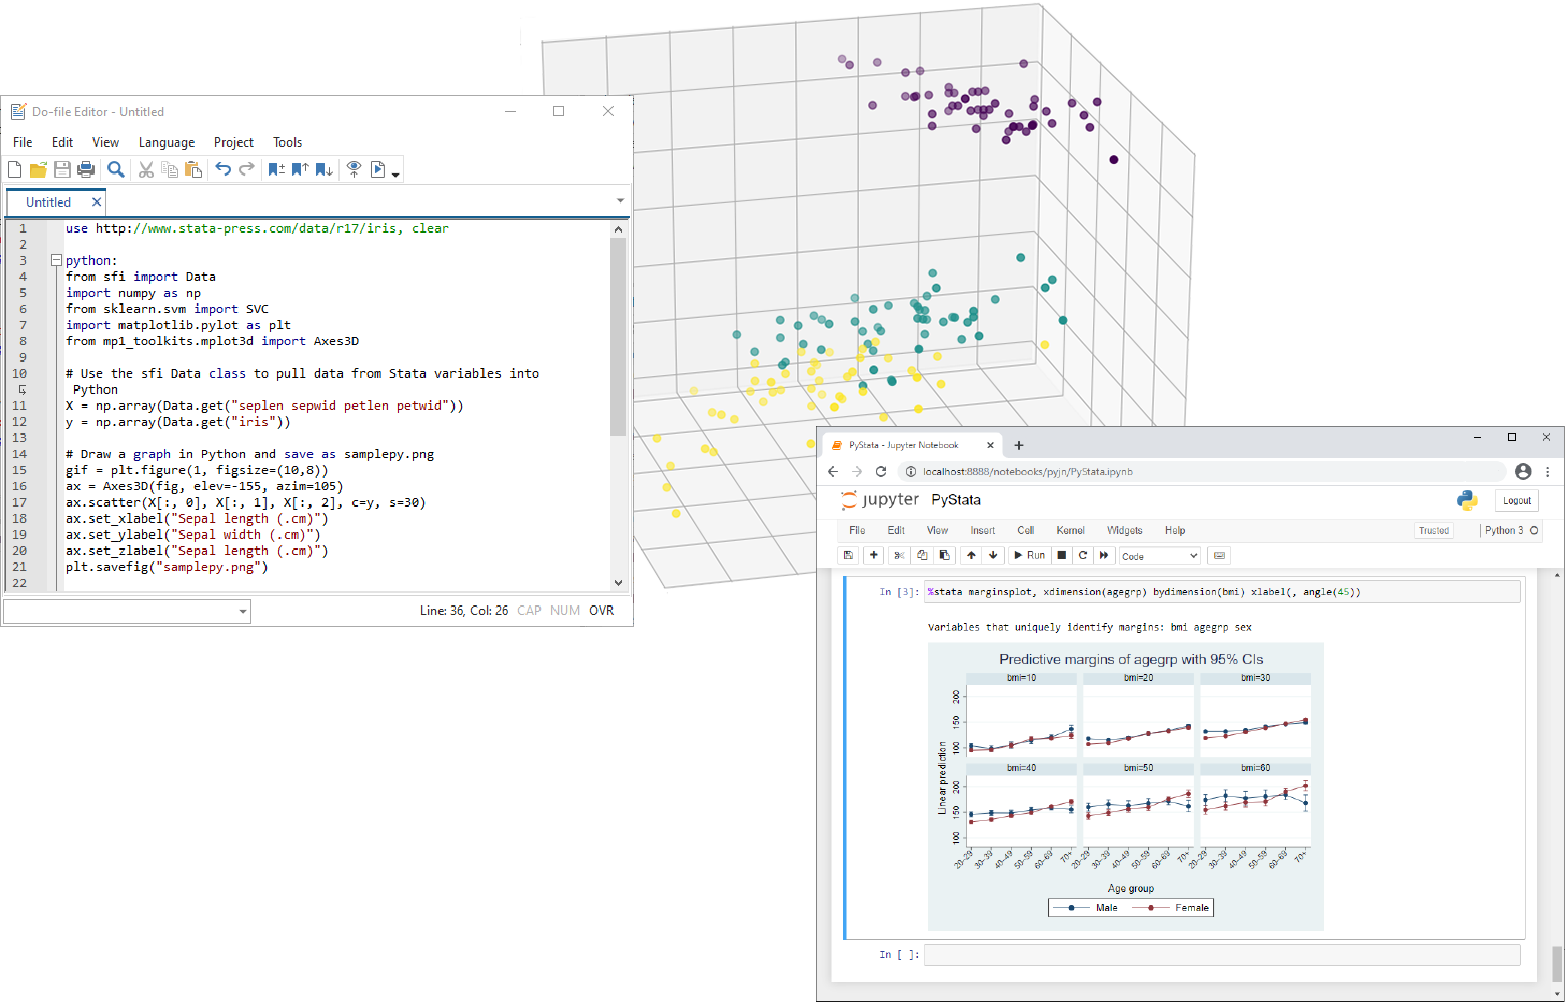The width and height of the screenshot is (1565, 1003).
Task: Open the Kernel menu in Jupyter
Action: click(x=1070, y=530)
